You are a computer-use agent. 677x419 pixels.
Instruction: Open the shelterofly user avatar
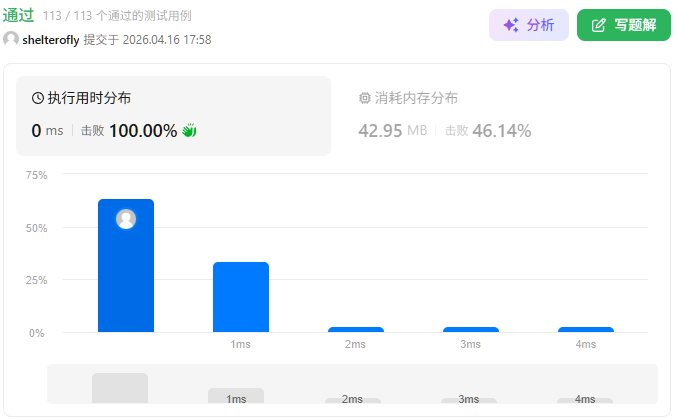coord(11,39)
